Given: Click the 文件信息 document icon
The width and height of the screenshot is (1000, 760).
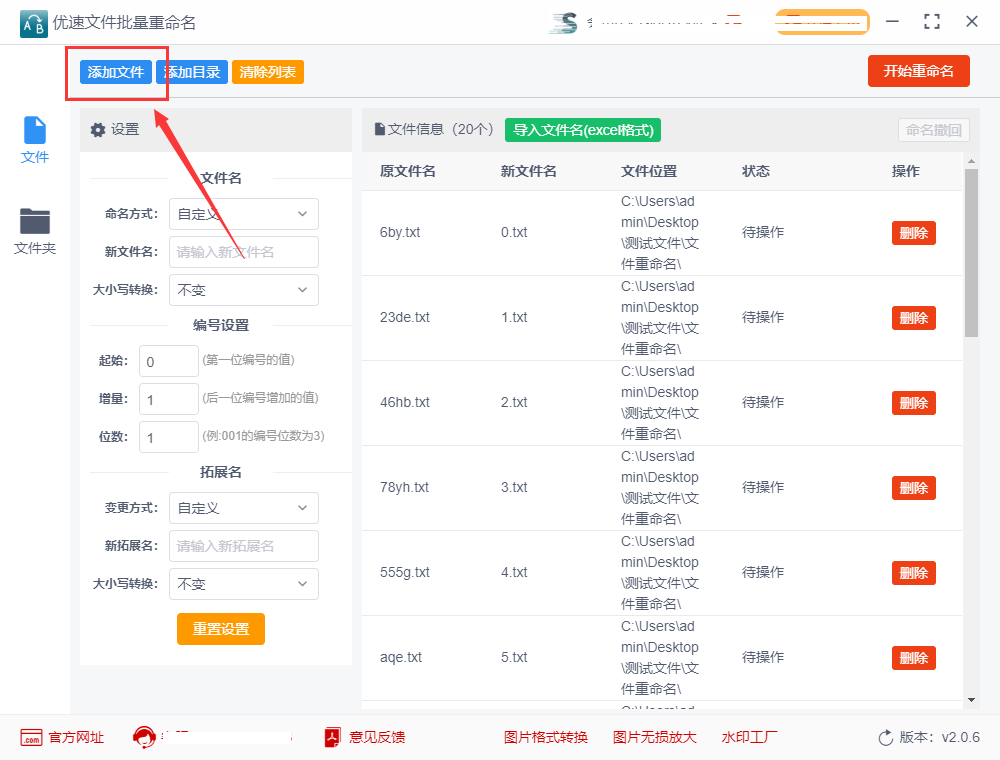Looking at the screenshot, I should click(x=379, y=129).
